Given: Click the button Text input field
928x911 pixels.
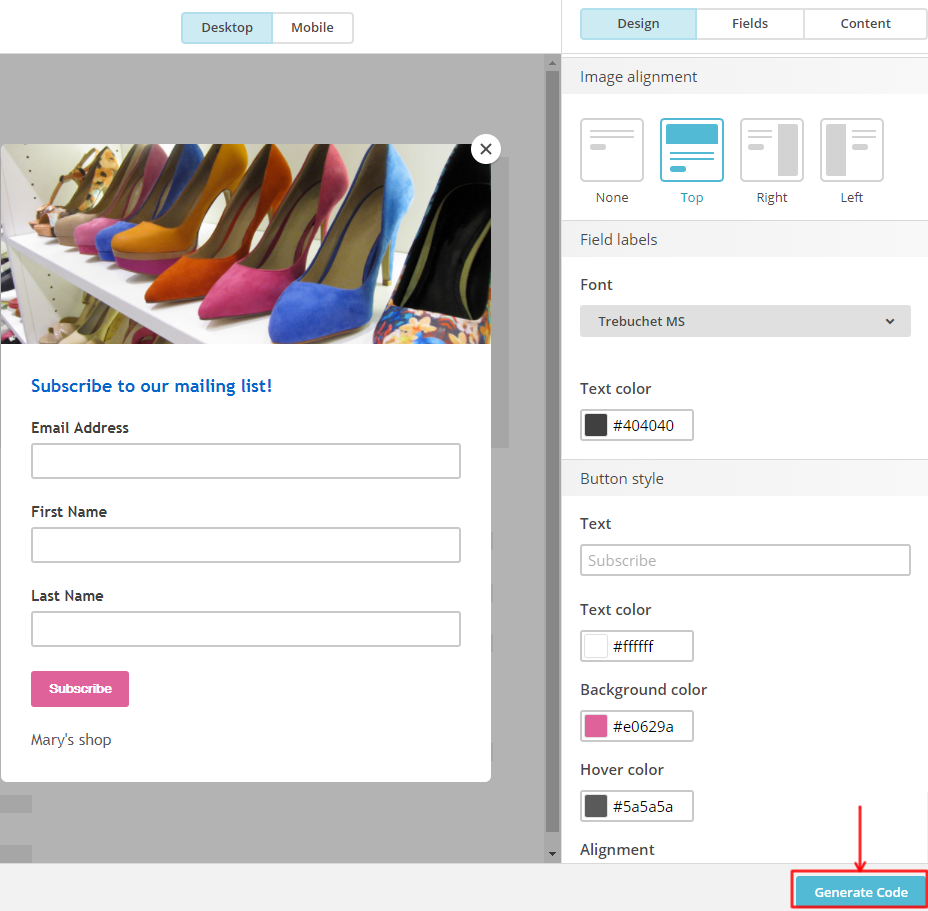Looking at the screenshot, I should coord(745,560).
